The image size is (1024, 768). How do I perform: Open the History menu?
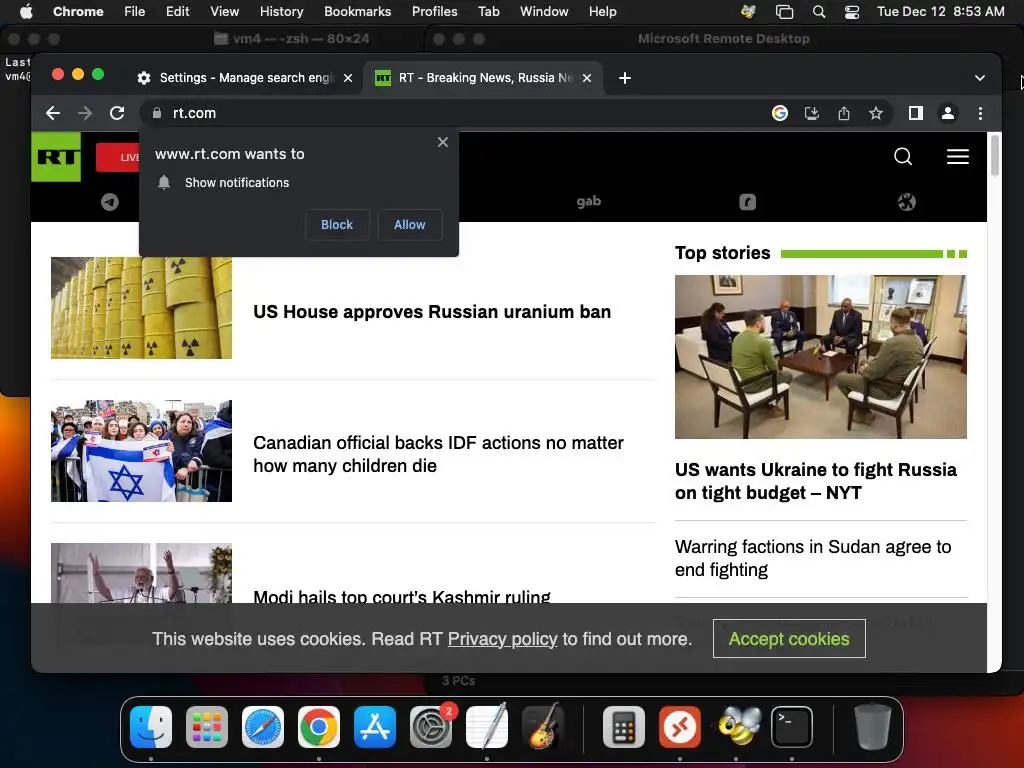coord(281,11)
